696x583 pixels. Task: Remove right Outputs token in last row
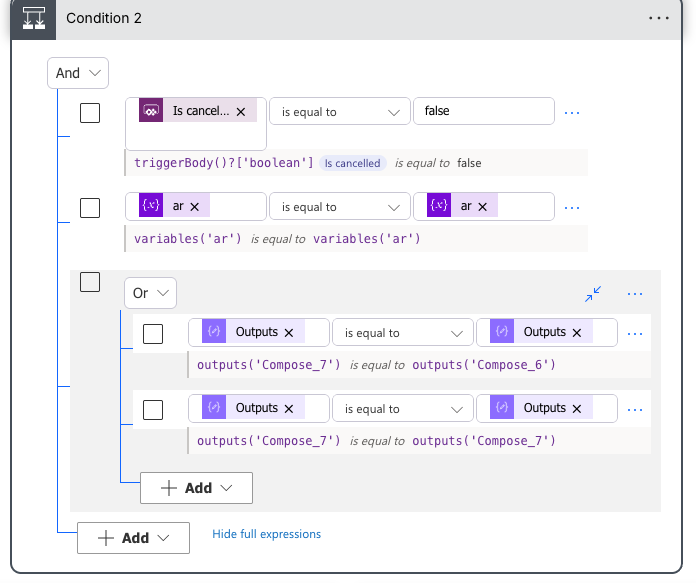coord(577,409)
